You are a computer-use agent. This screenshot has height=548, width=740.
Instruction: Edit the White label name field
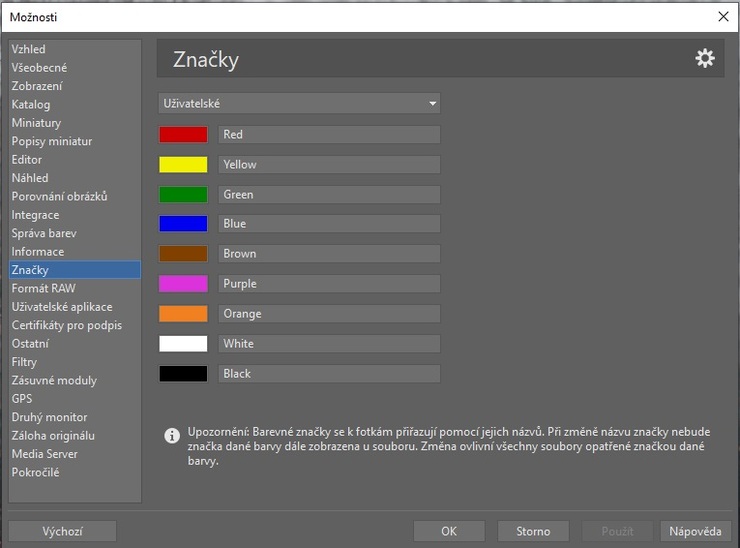[x=329, y=344]
